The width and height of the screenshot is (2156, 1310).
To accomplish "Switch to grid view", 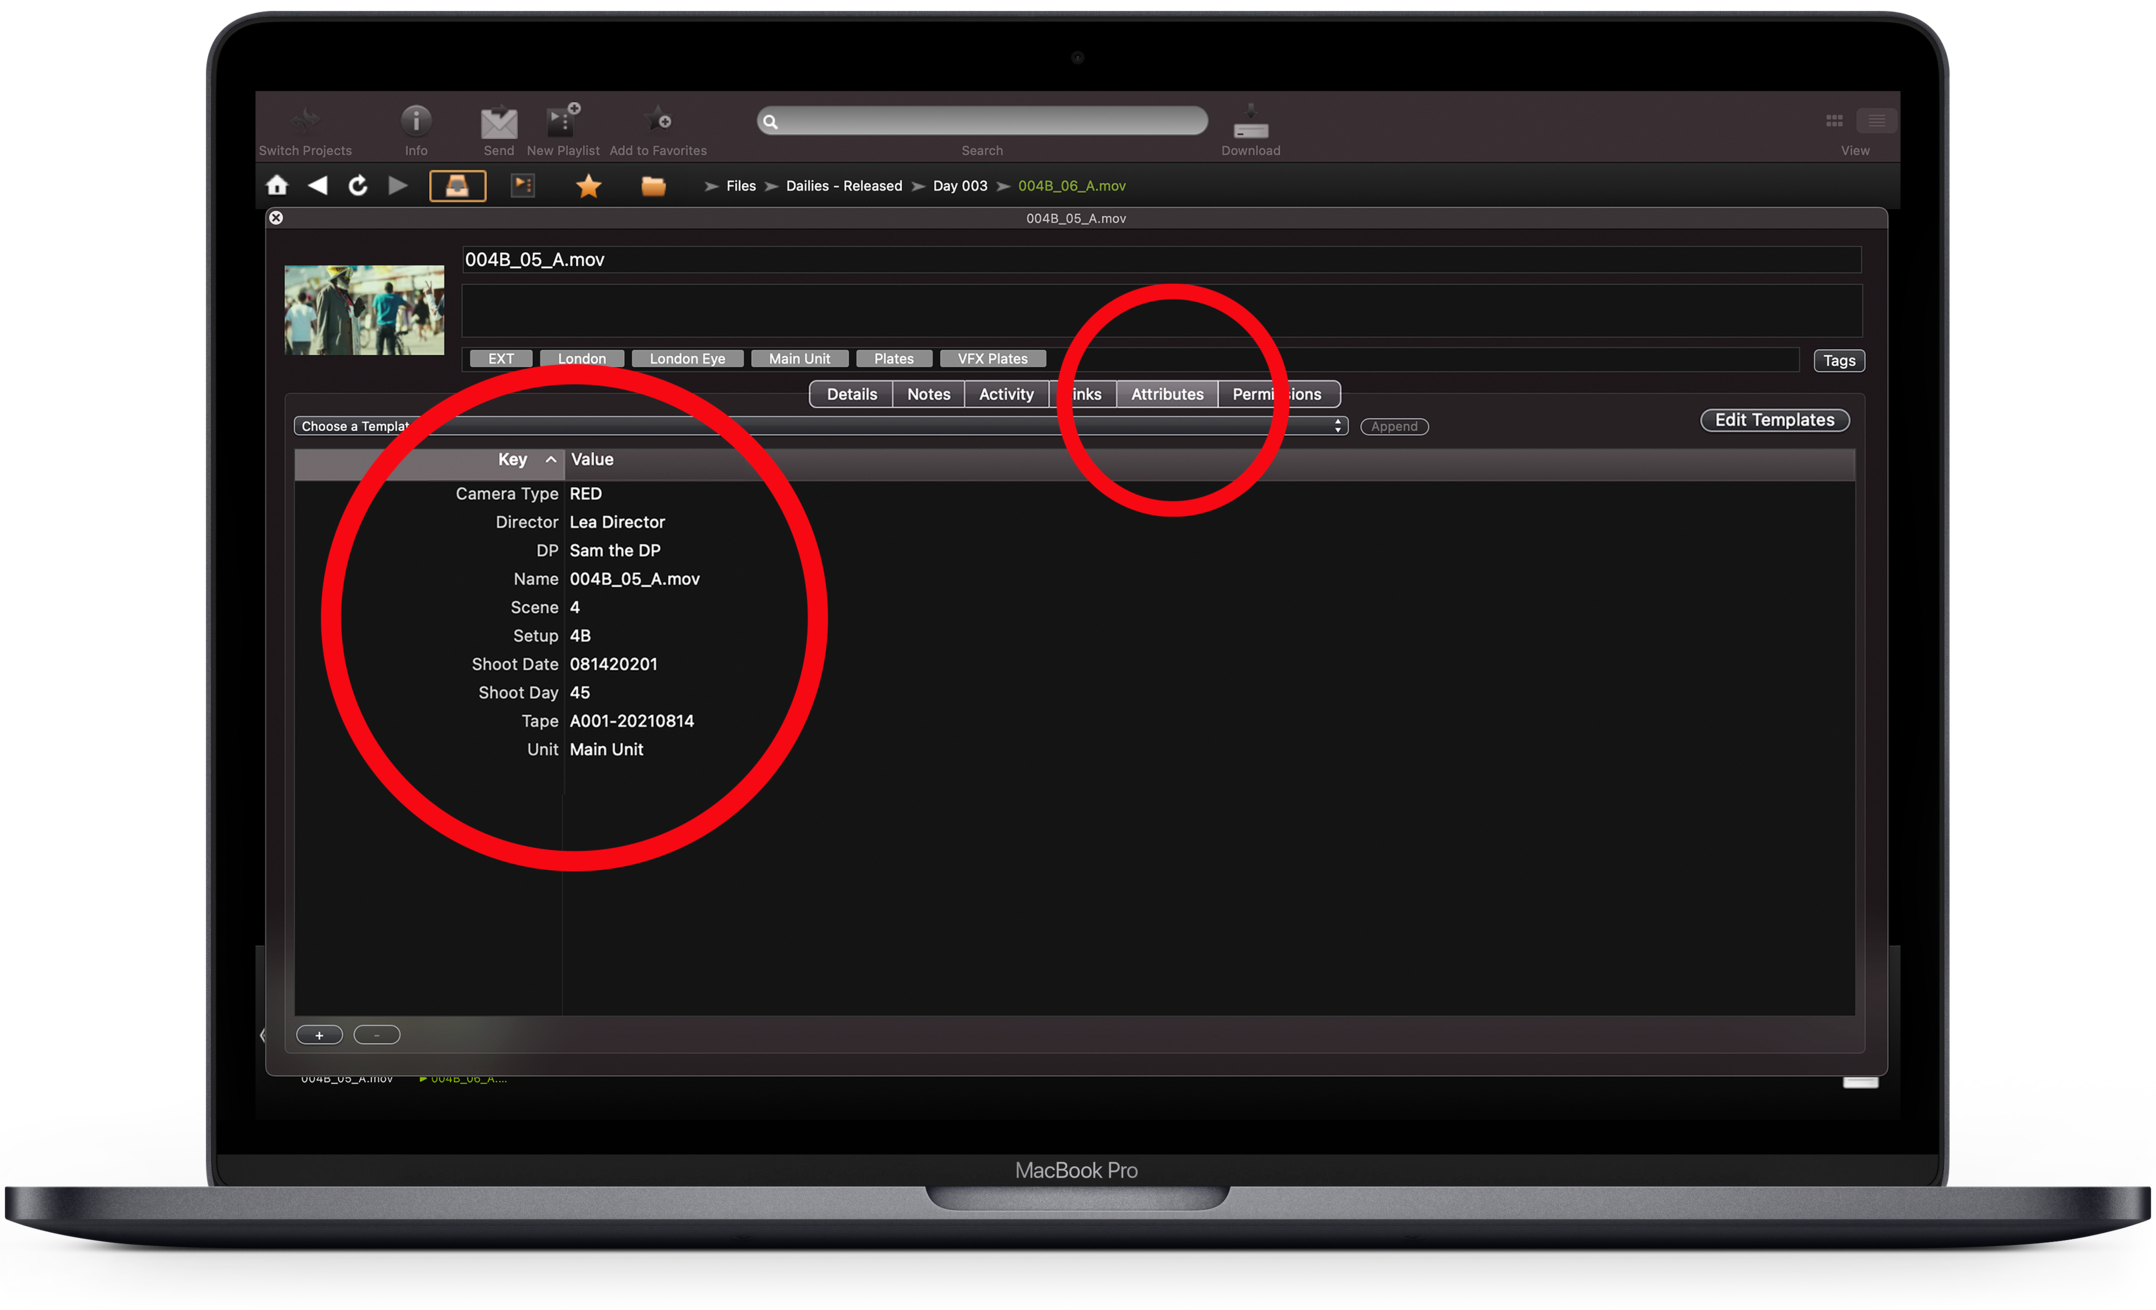I will (x=1834, y=121).
